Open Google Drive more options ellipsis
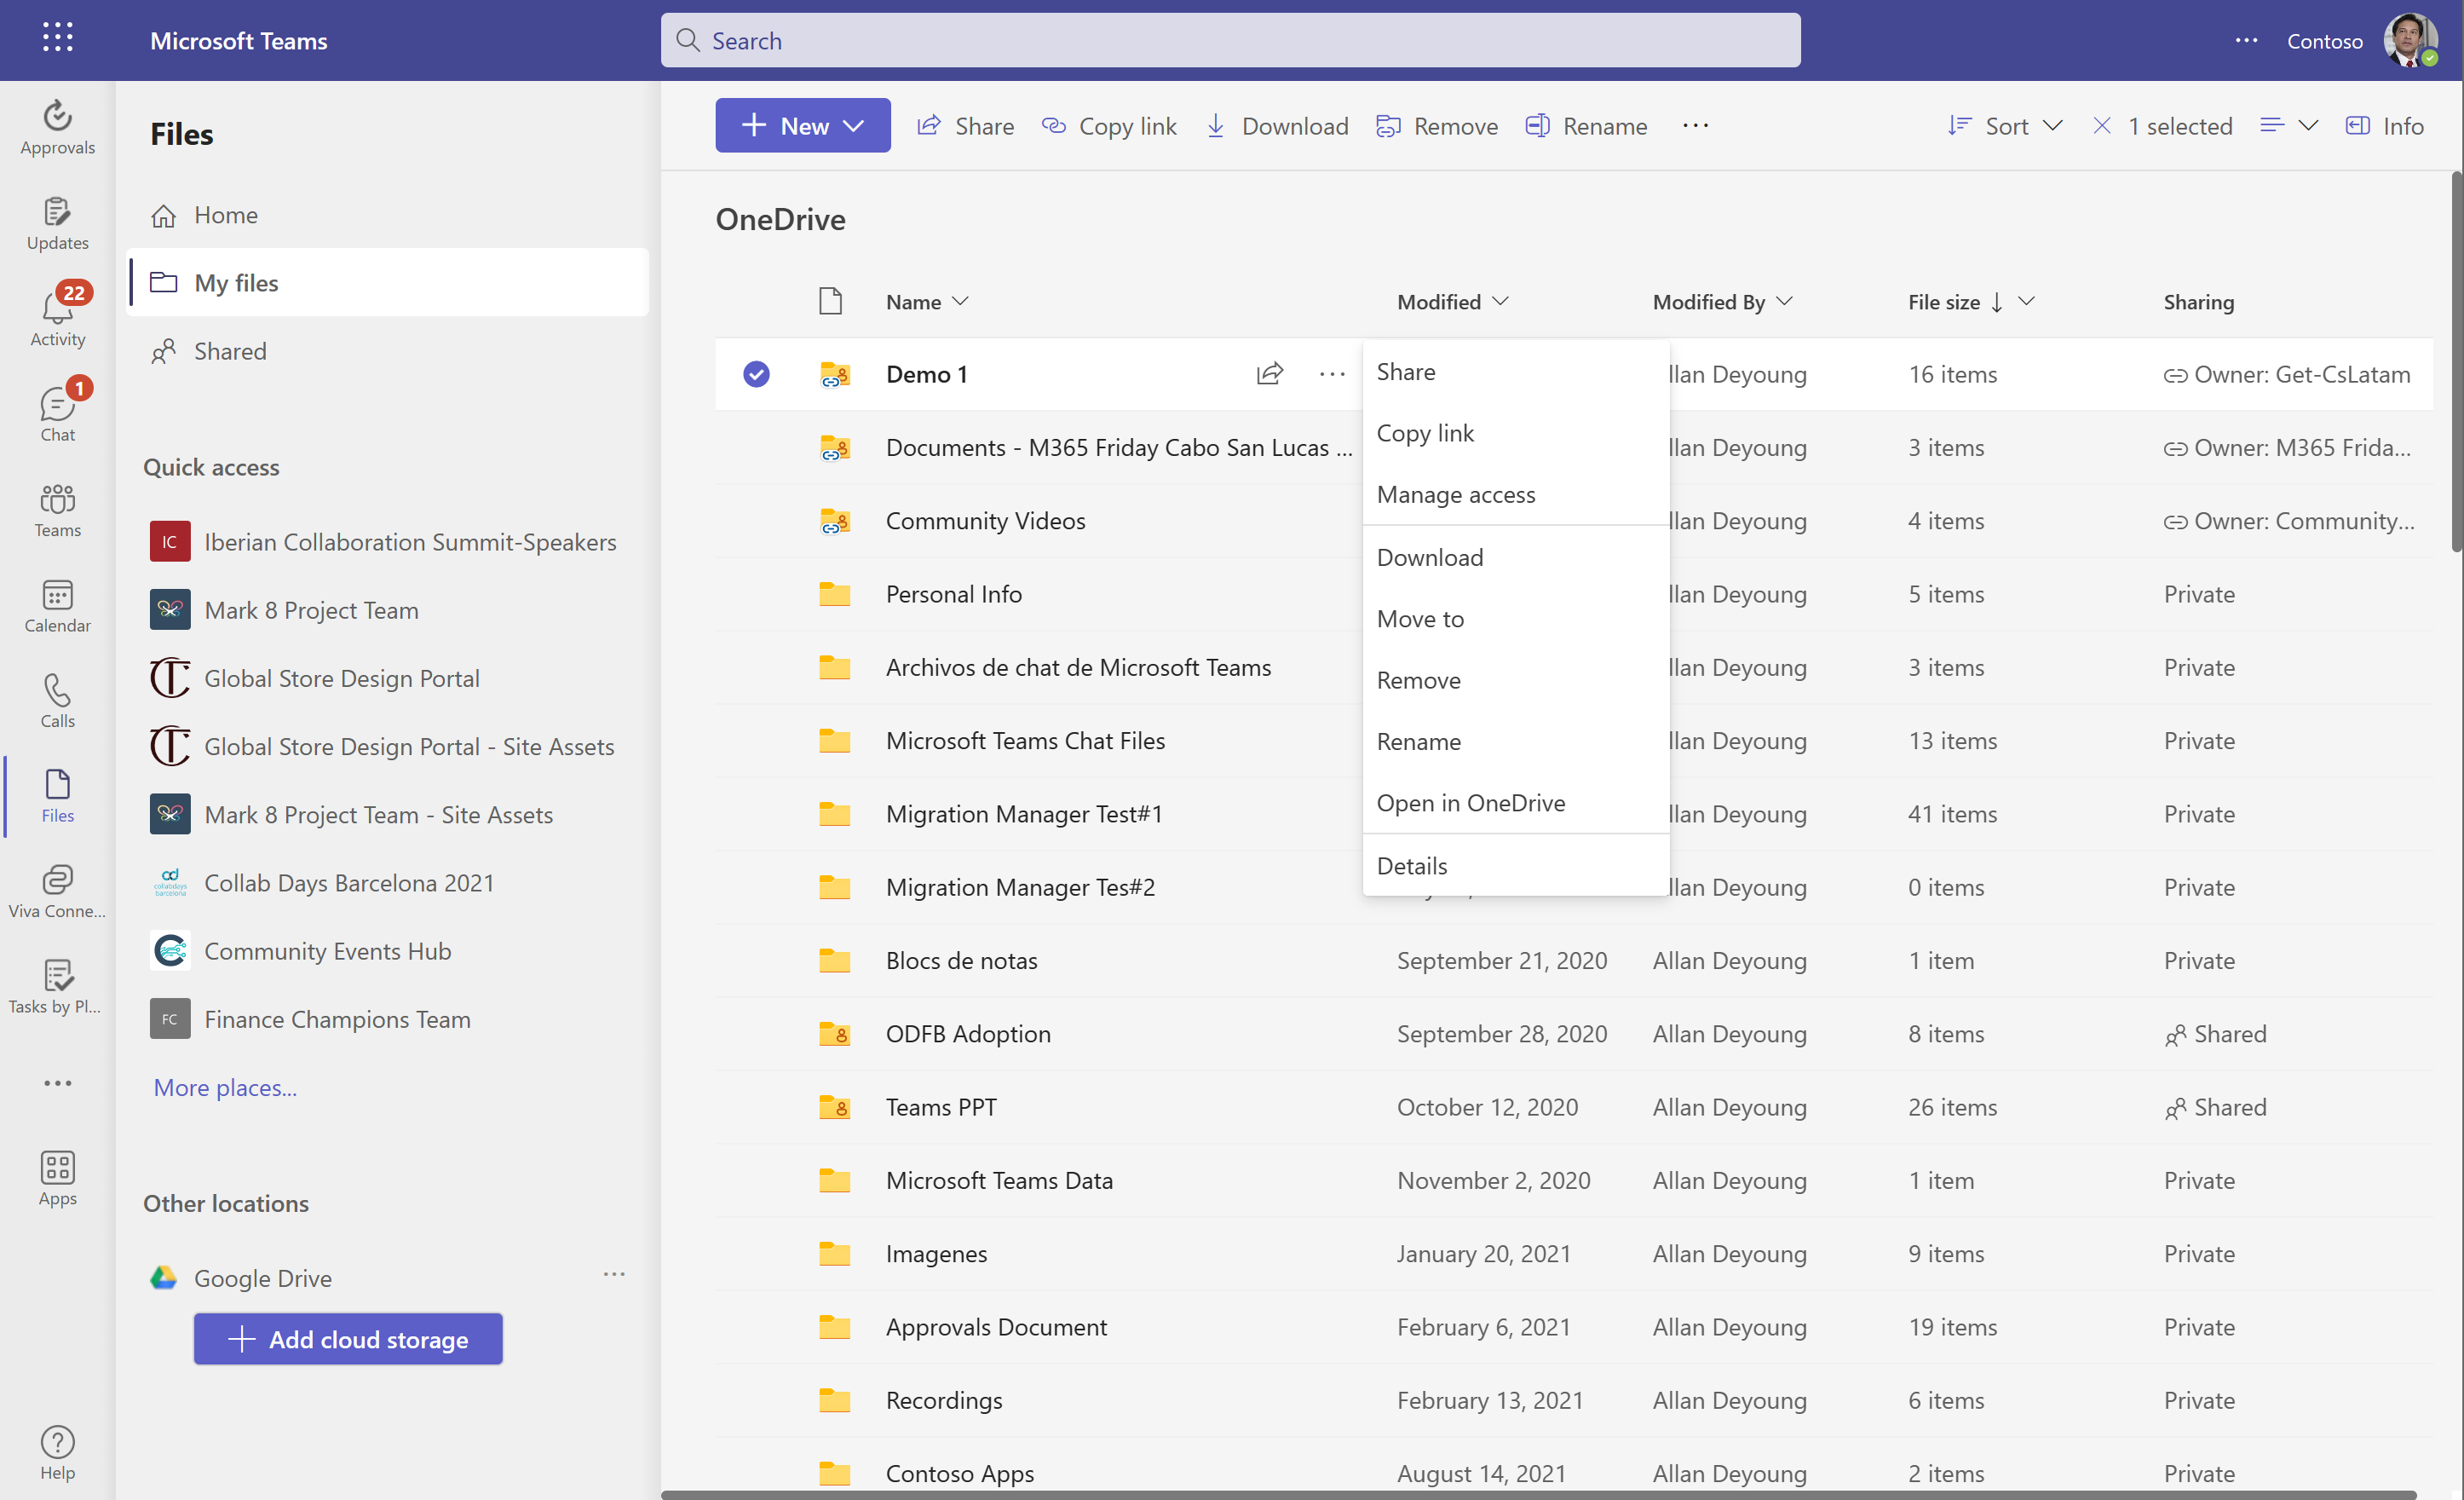The height and width of the screenshot is (1500, 2464). pyautogui.click(x=614, y=1275)
